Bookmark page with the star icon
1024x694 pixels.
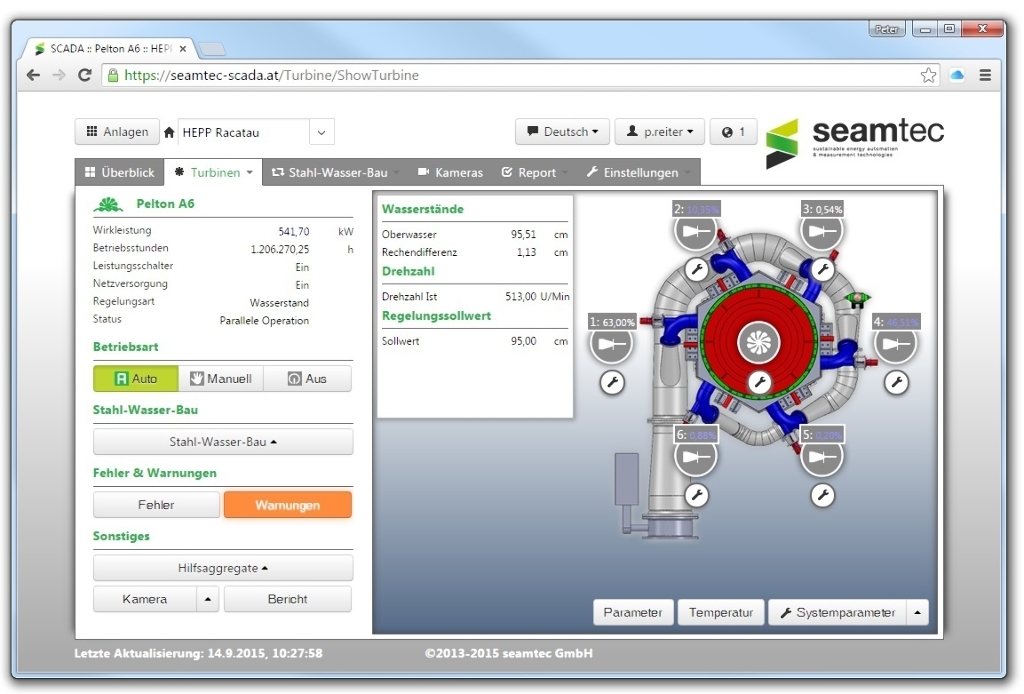coord(929,75)
